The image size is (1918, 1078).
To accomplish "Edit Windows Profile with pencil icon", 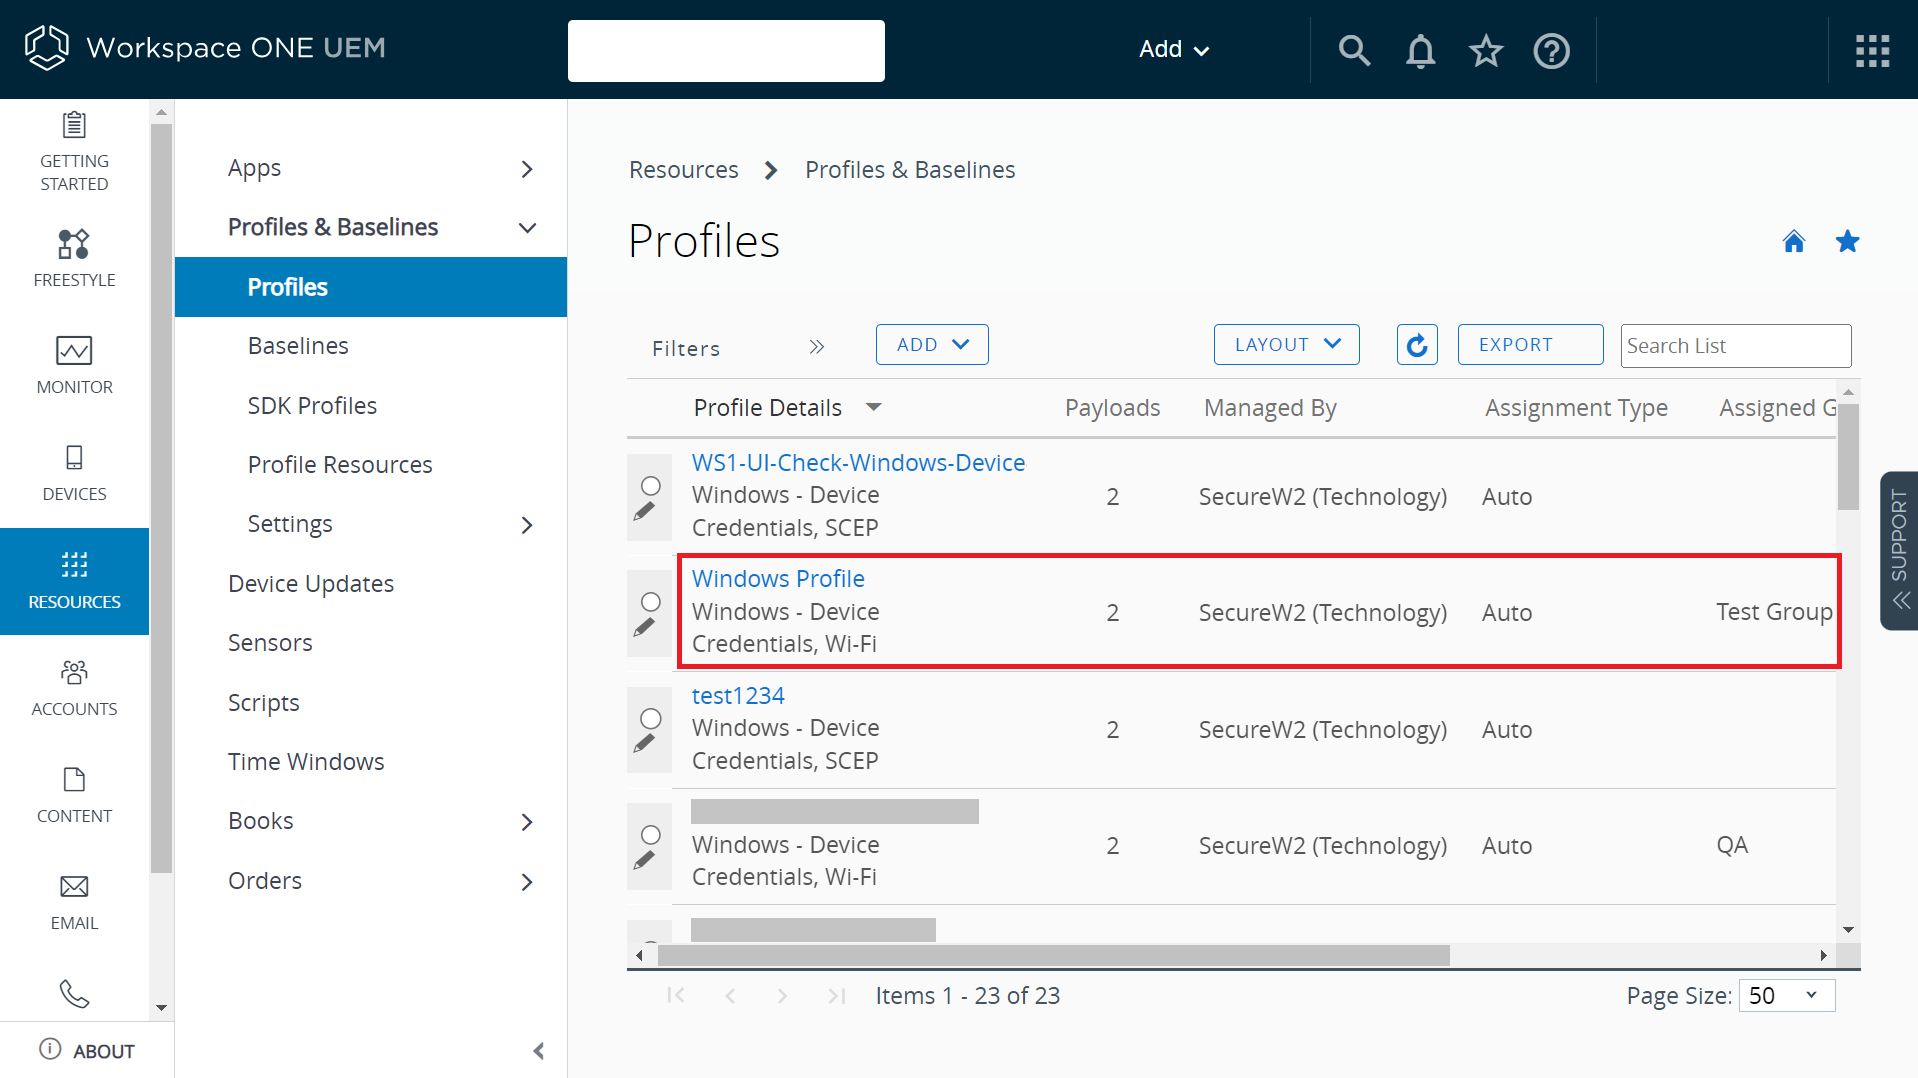I will [645, 627].
